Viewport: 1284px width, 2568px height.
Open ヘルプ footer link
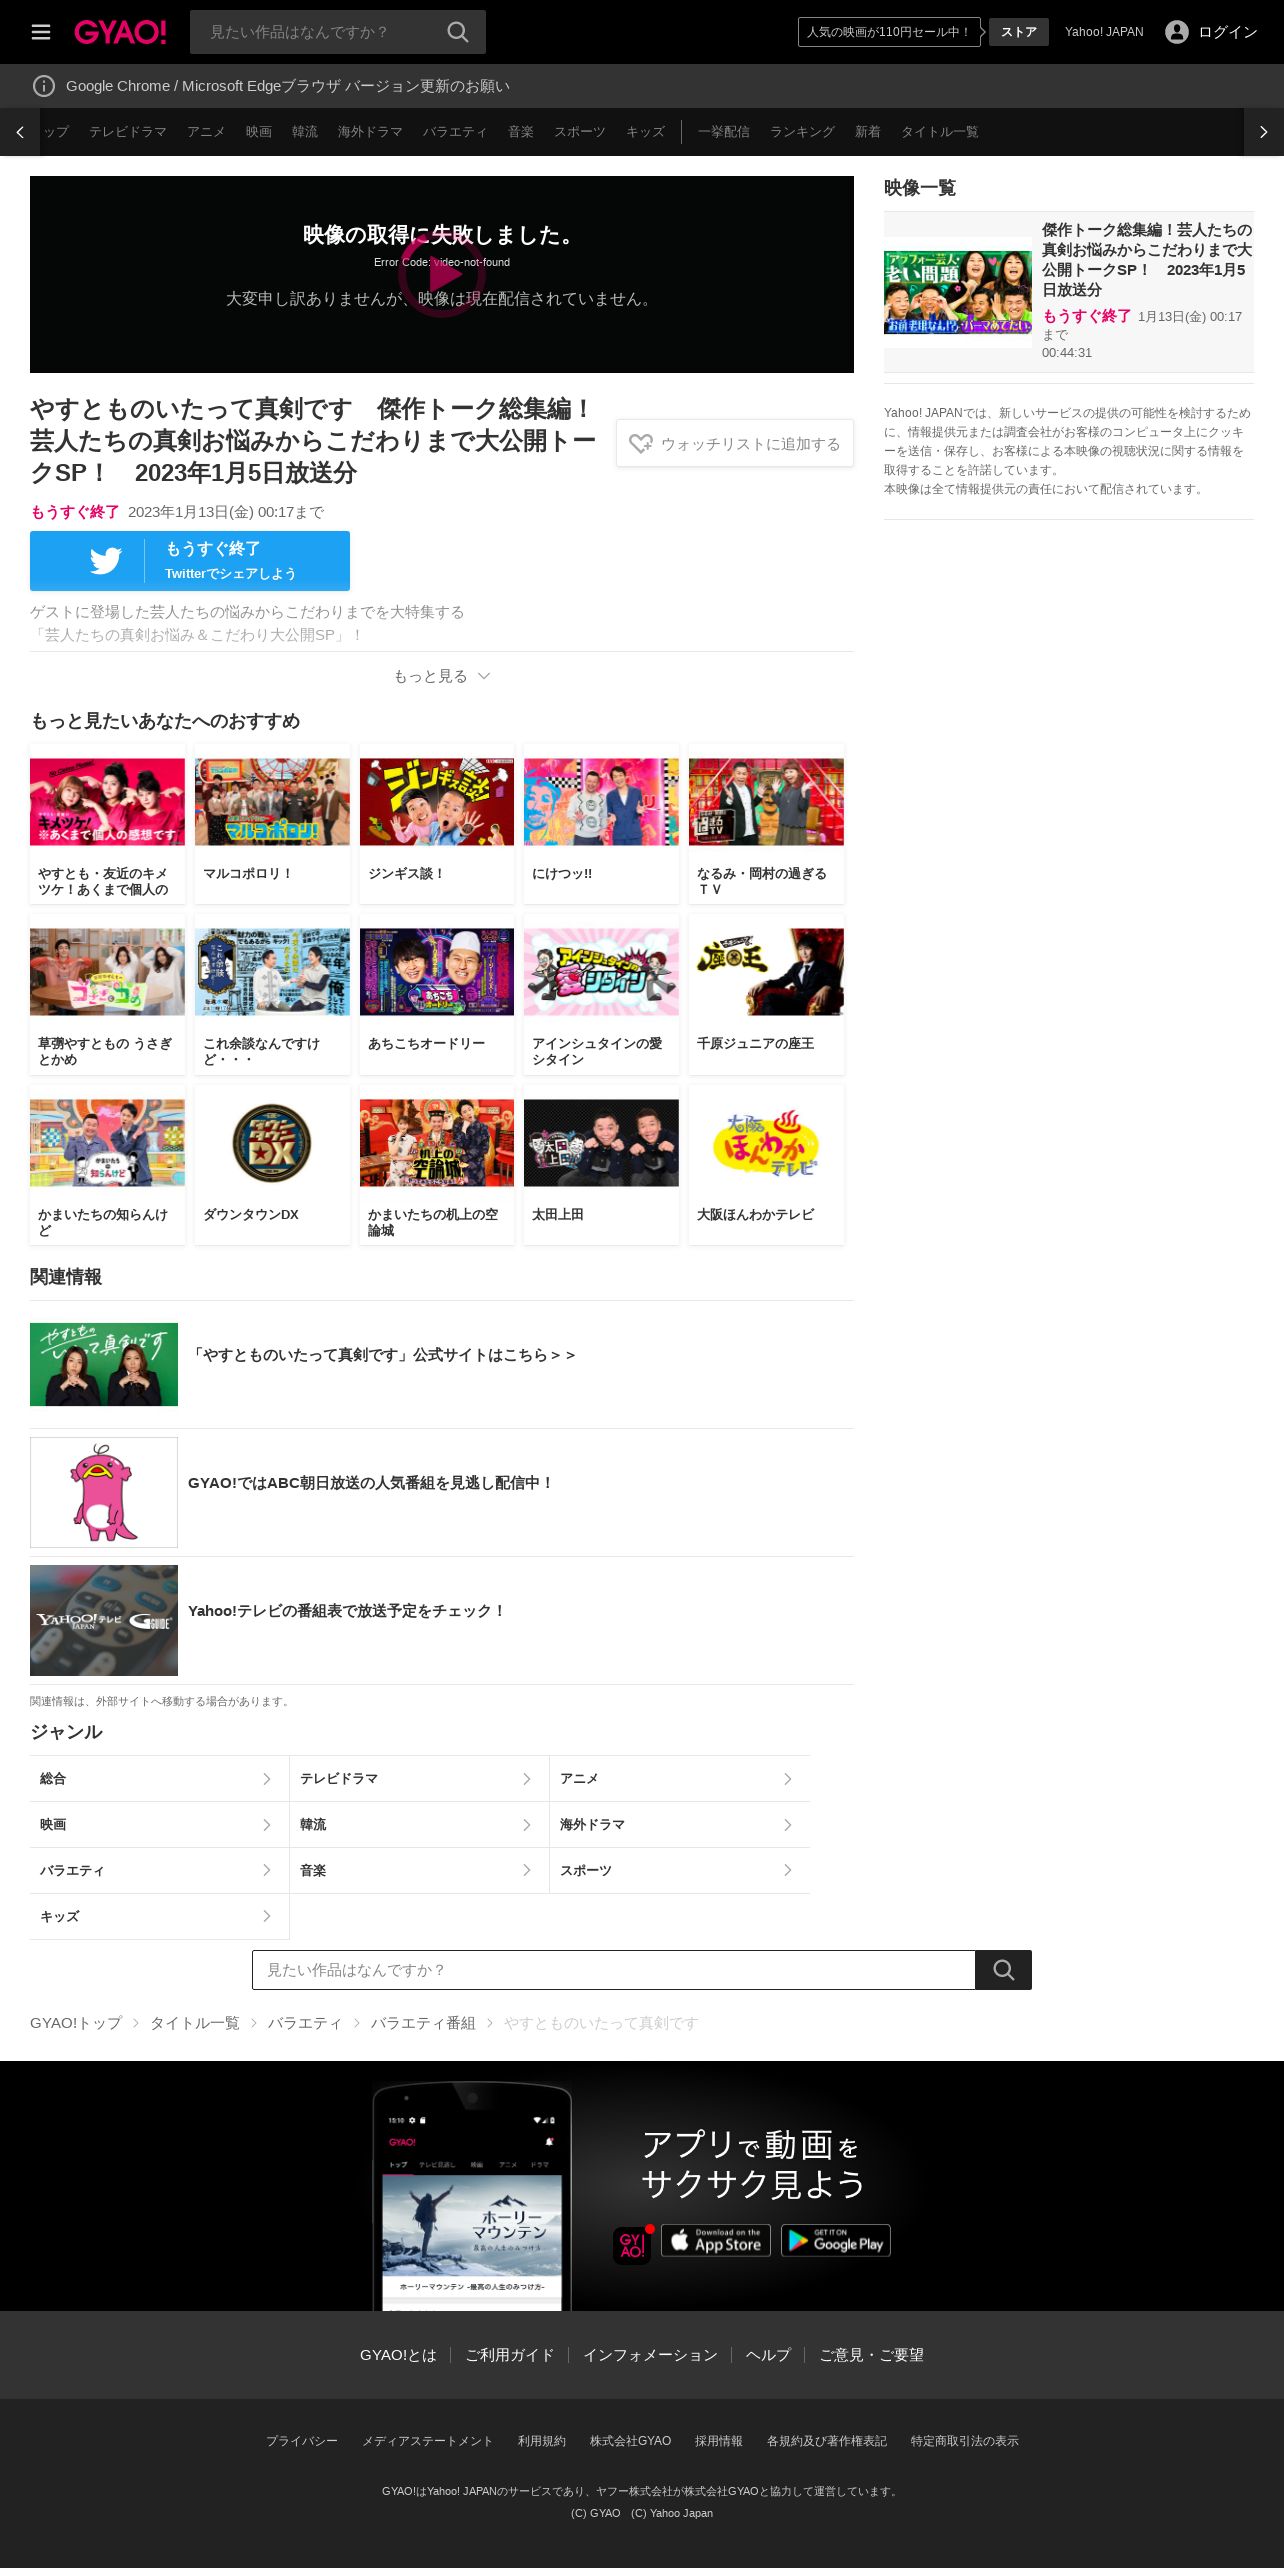click(x=768, y=2355)
